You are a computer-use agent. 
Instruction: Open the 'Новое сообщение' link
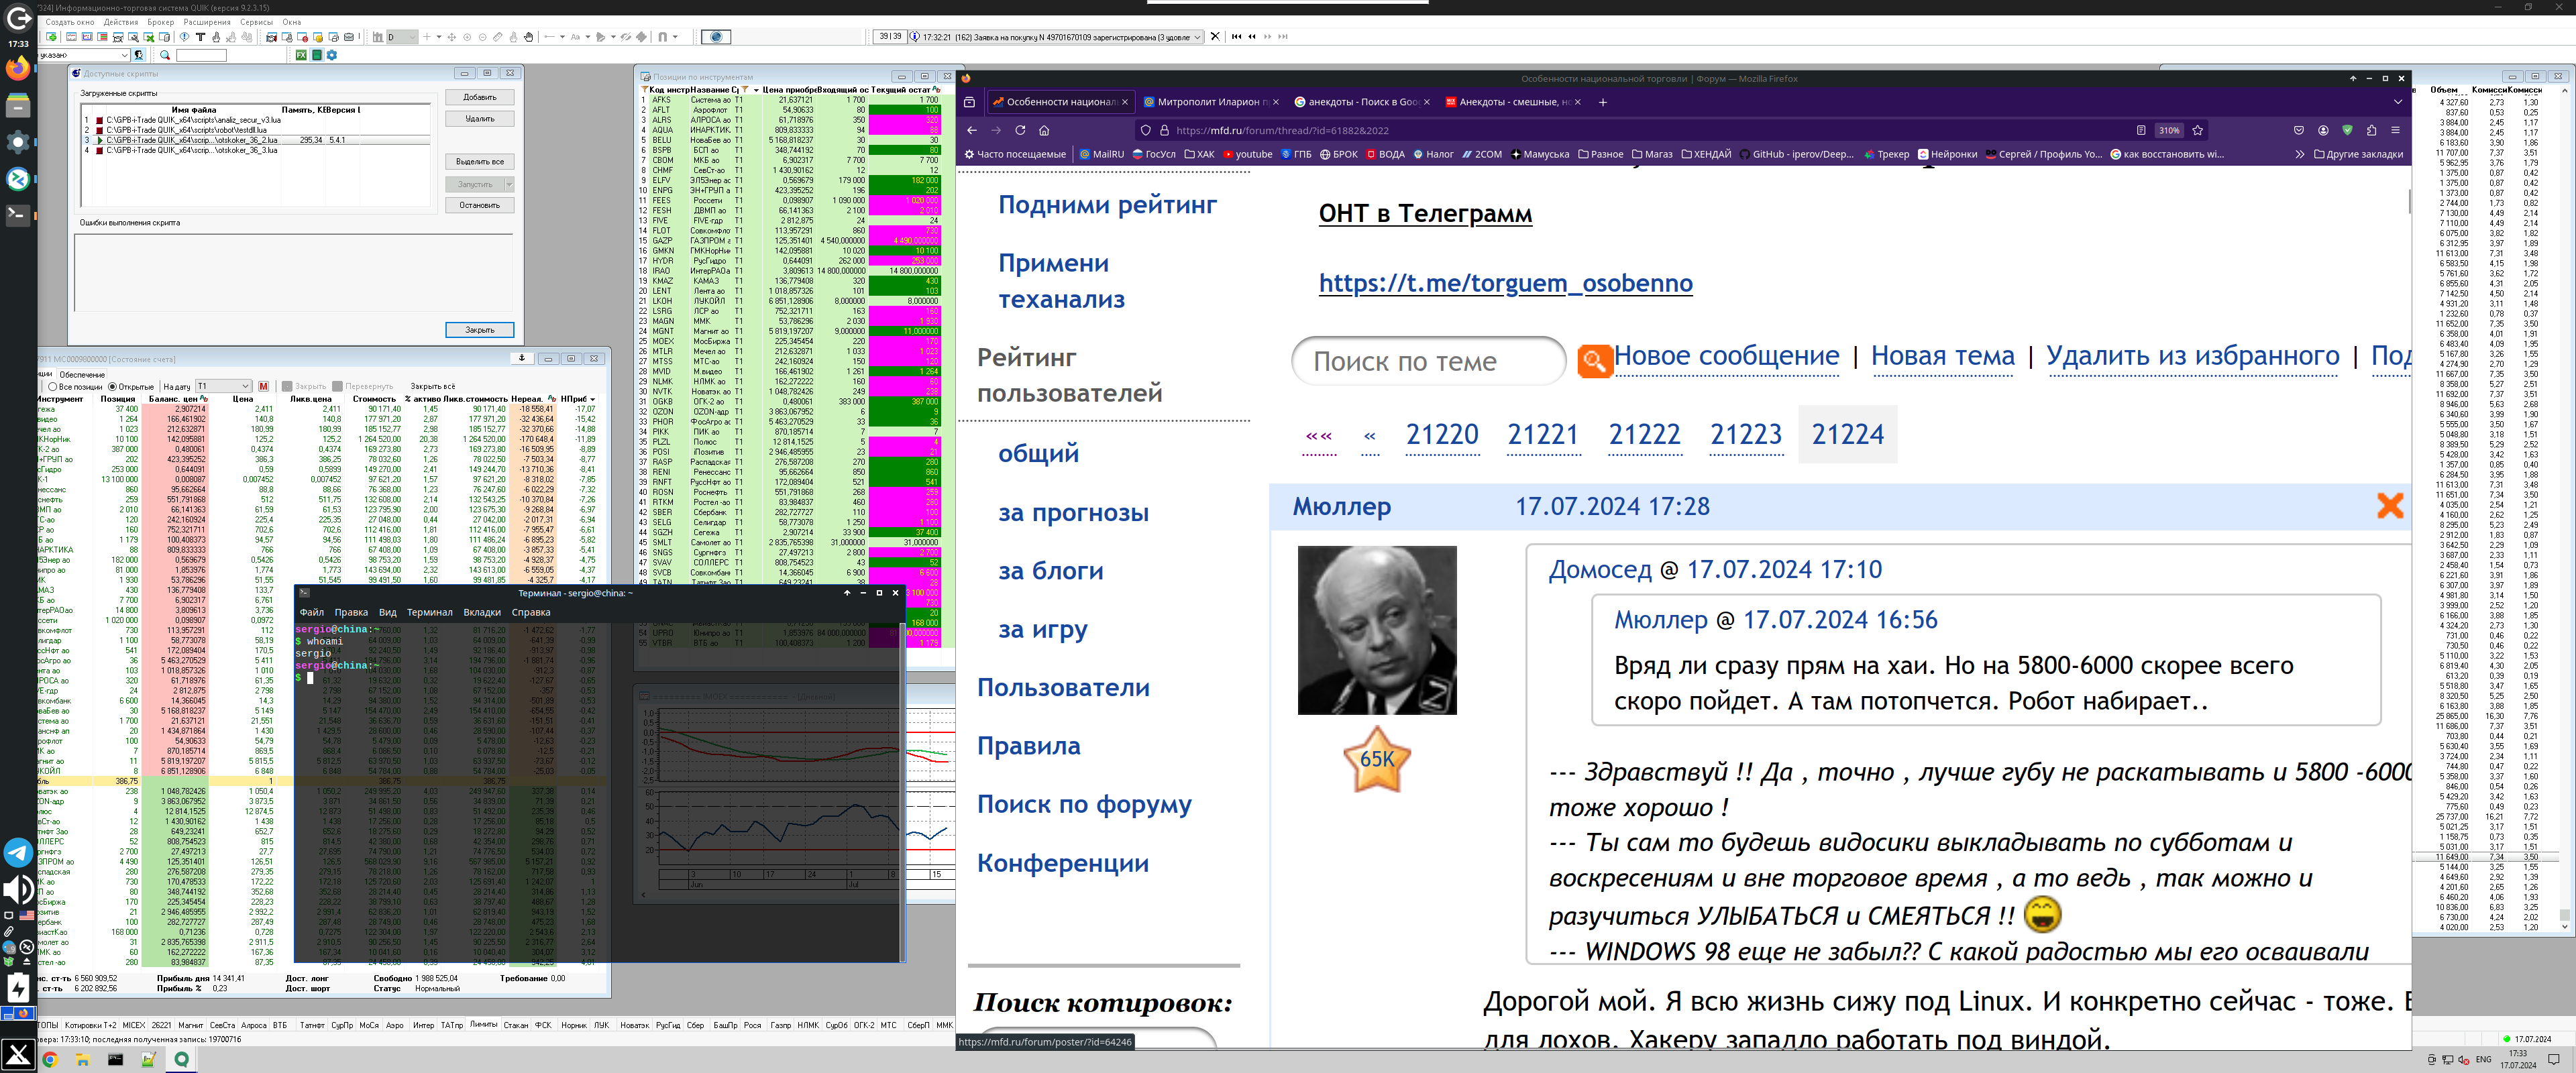coord(1726,356)
